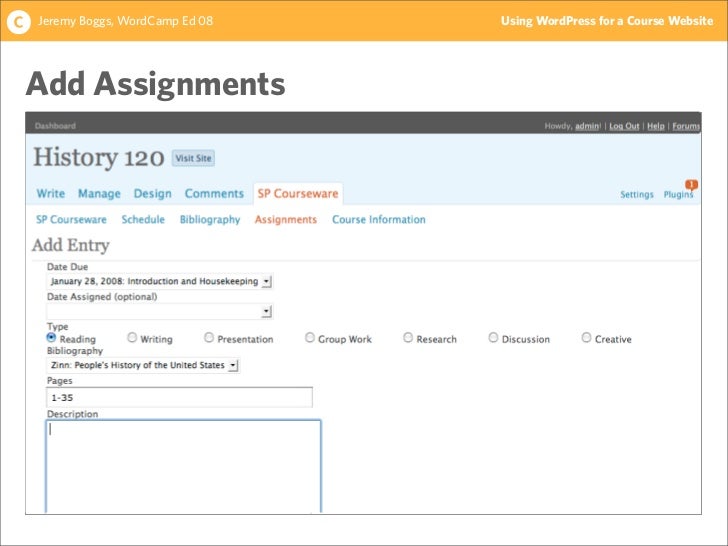The height and width of the screenshot is (546, 728).
Task: Open the Plugins update notification badge
Action: point(691,184)
